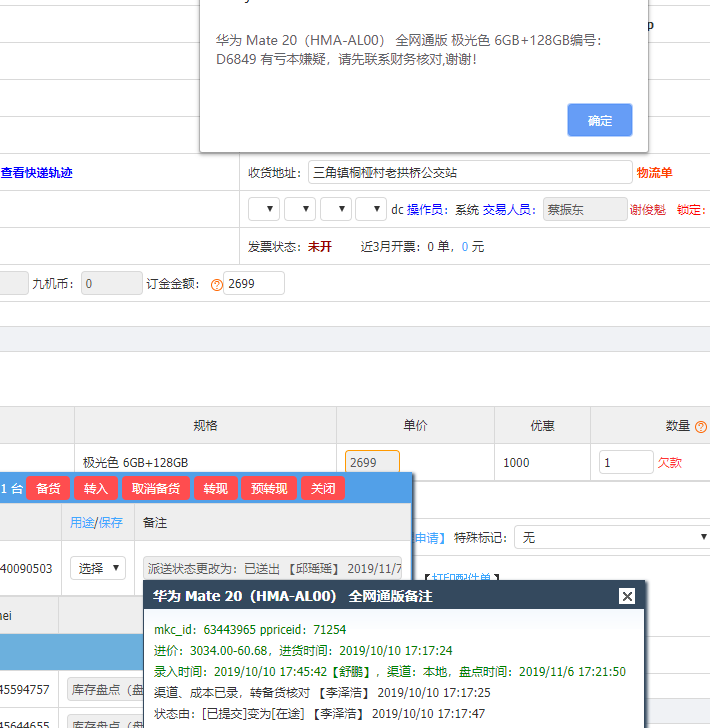Click the 单价 2699 input field

(372, 462)
